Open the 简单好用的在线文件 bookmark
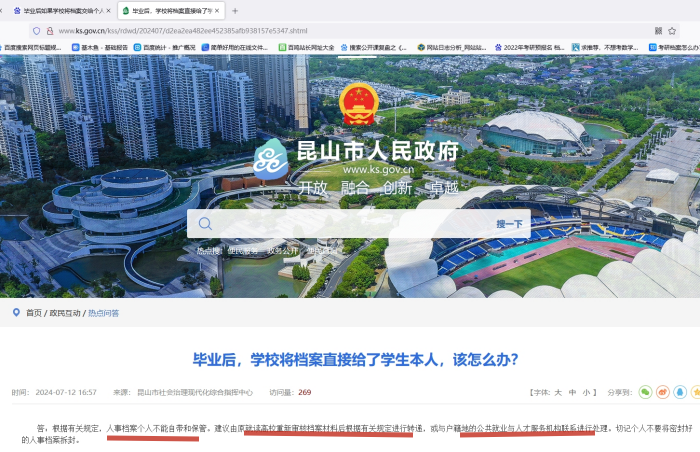 point(235,47)
